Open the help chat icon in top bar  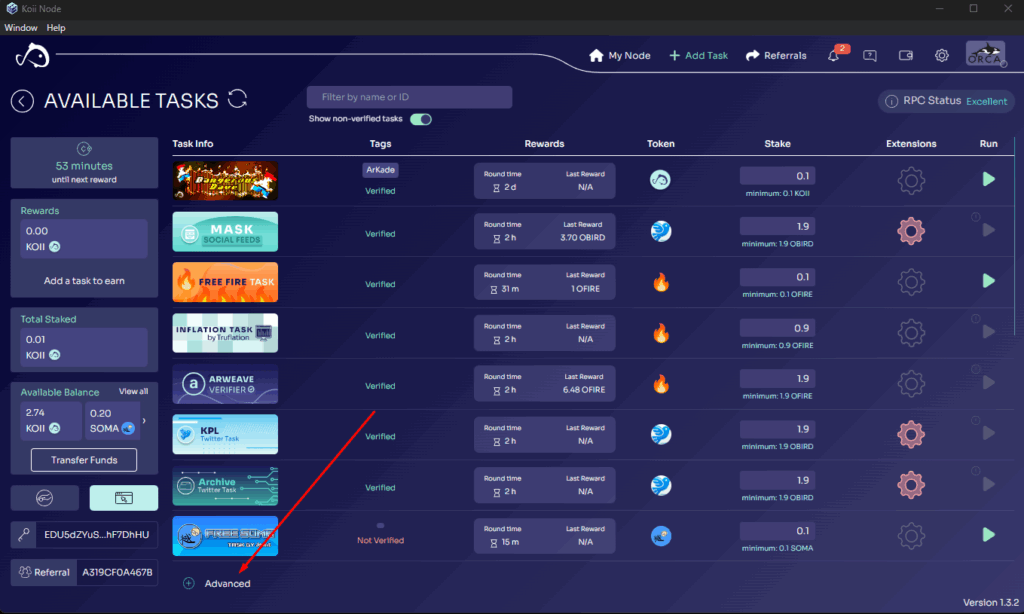[870, 56]
